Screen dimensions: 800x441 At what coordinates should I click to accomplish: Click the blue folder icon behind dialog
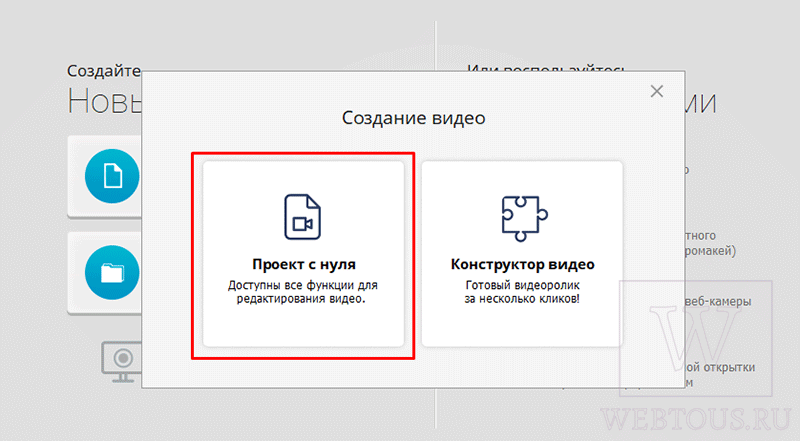click(x=113, y=272)
